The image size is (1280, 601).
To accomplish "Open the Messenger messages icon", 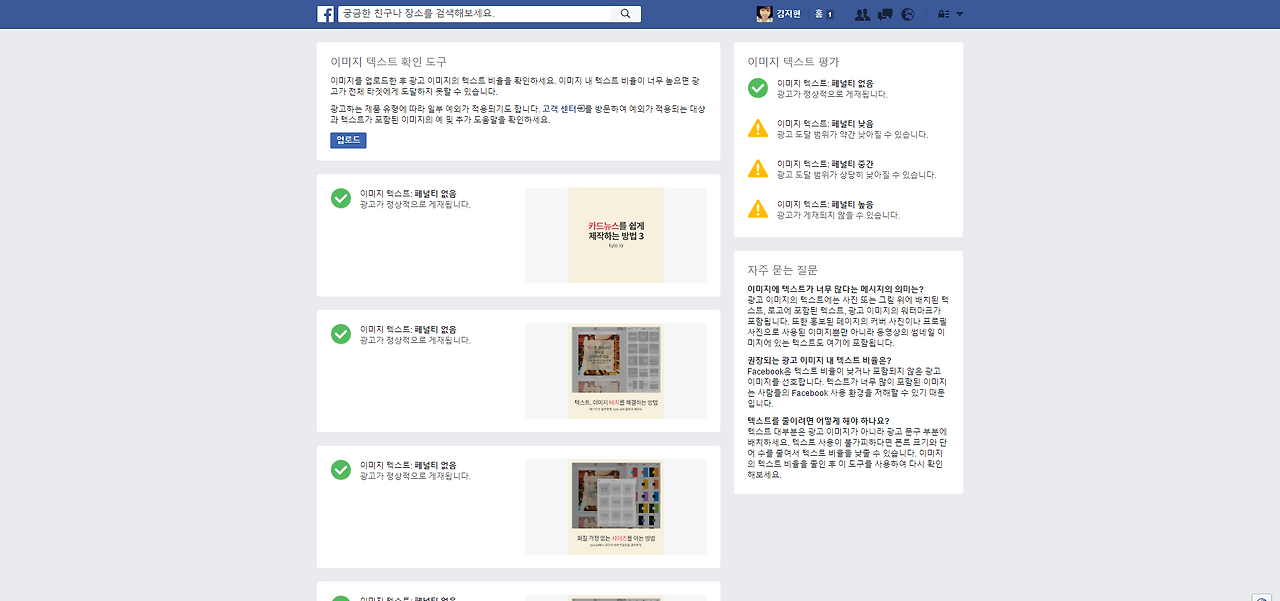I will pyautogui.click(x=885, y=14).
